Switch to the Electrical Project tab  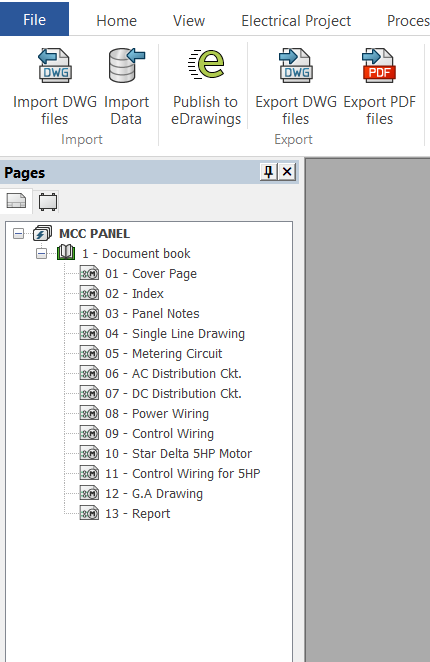[296, 21]
